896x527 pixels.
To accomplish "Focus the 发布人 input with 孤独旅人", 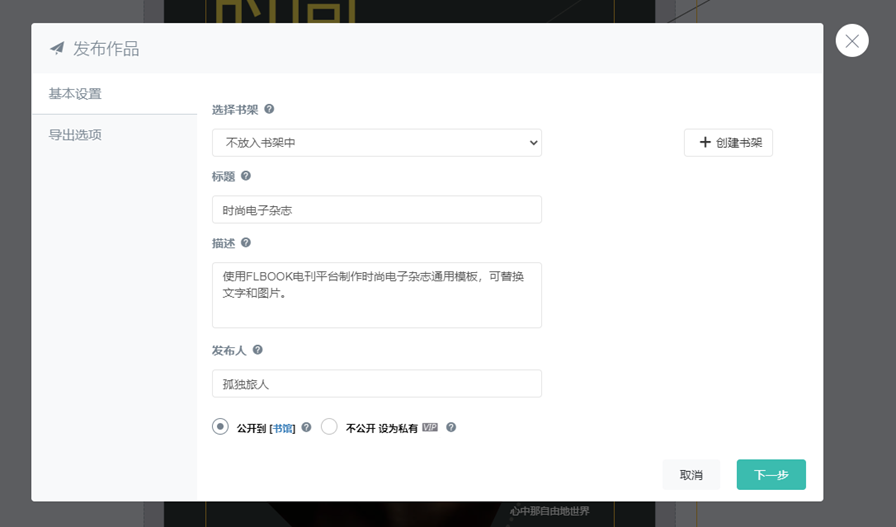I will click(377, 384).
